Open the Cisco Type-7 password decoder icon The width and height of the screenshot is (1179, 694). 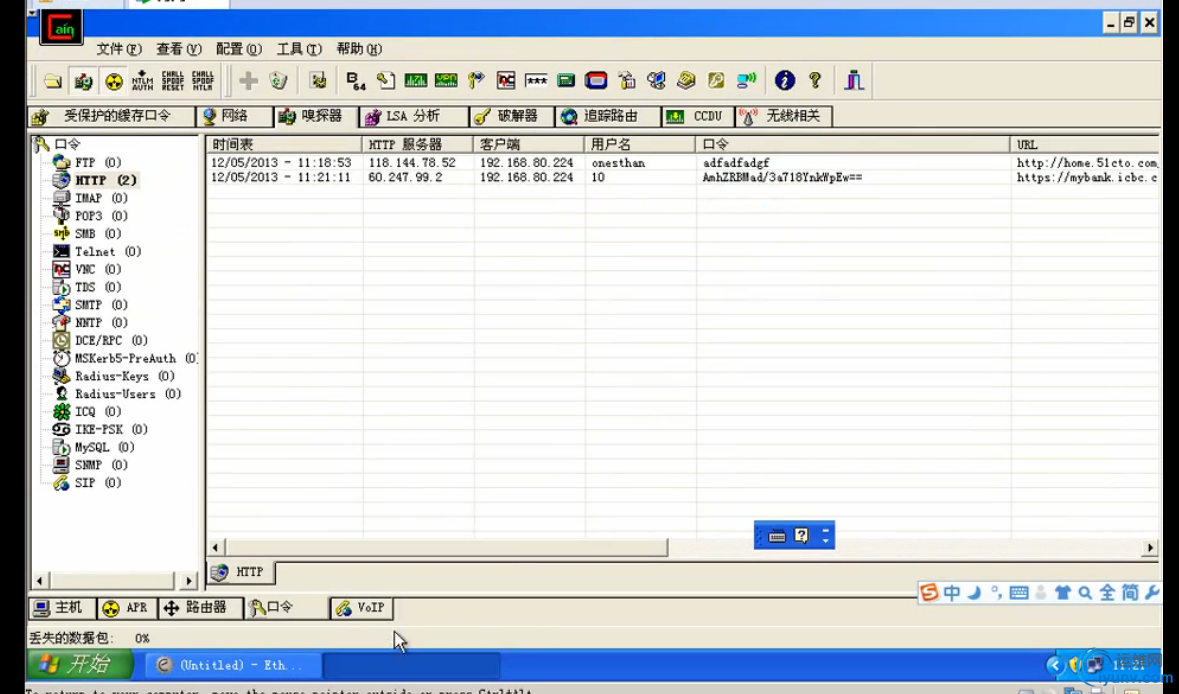416,80
